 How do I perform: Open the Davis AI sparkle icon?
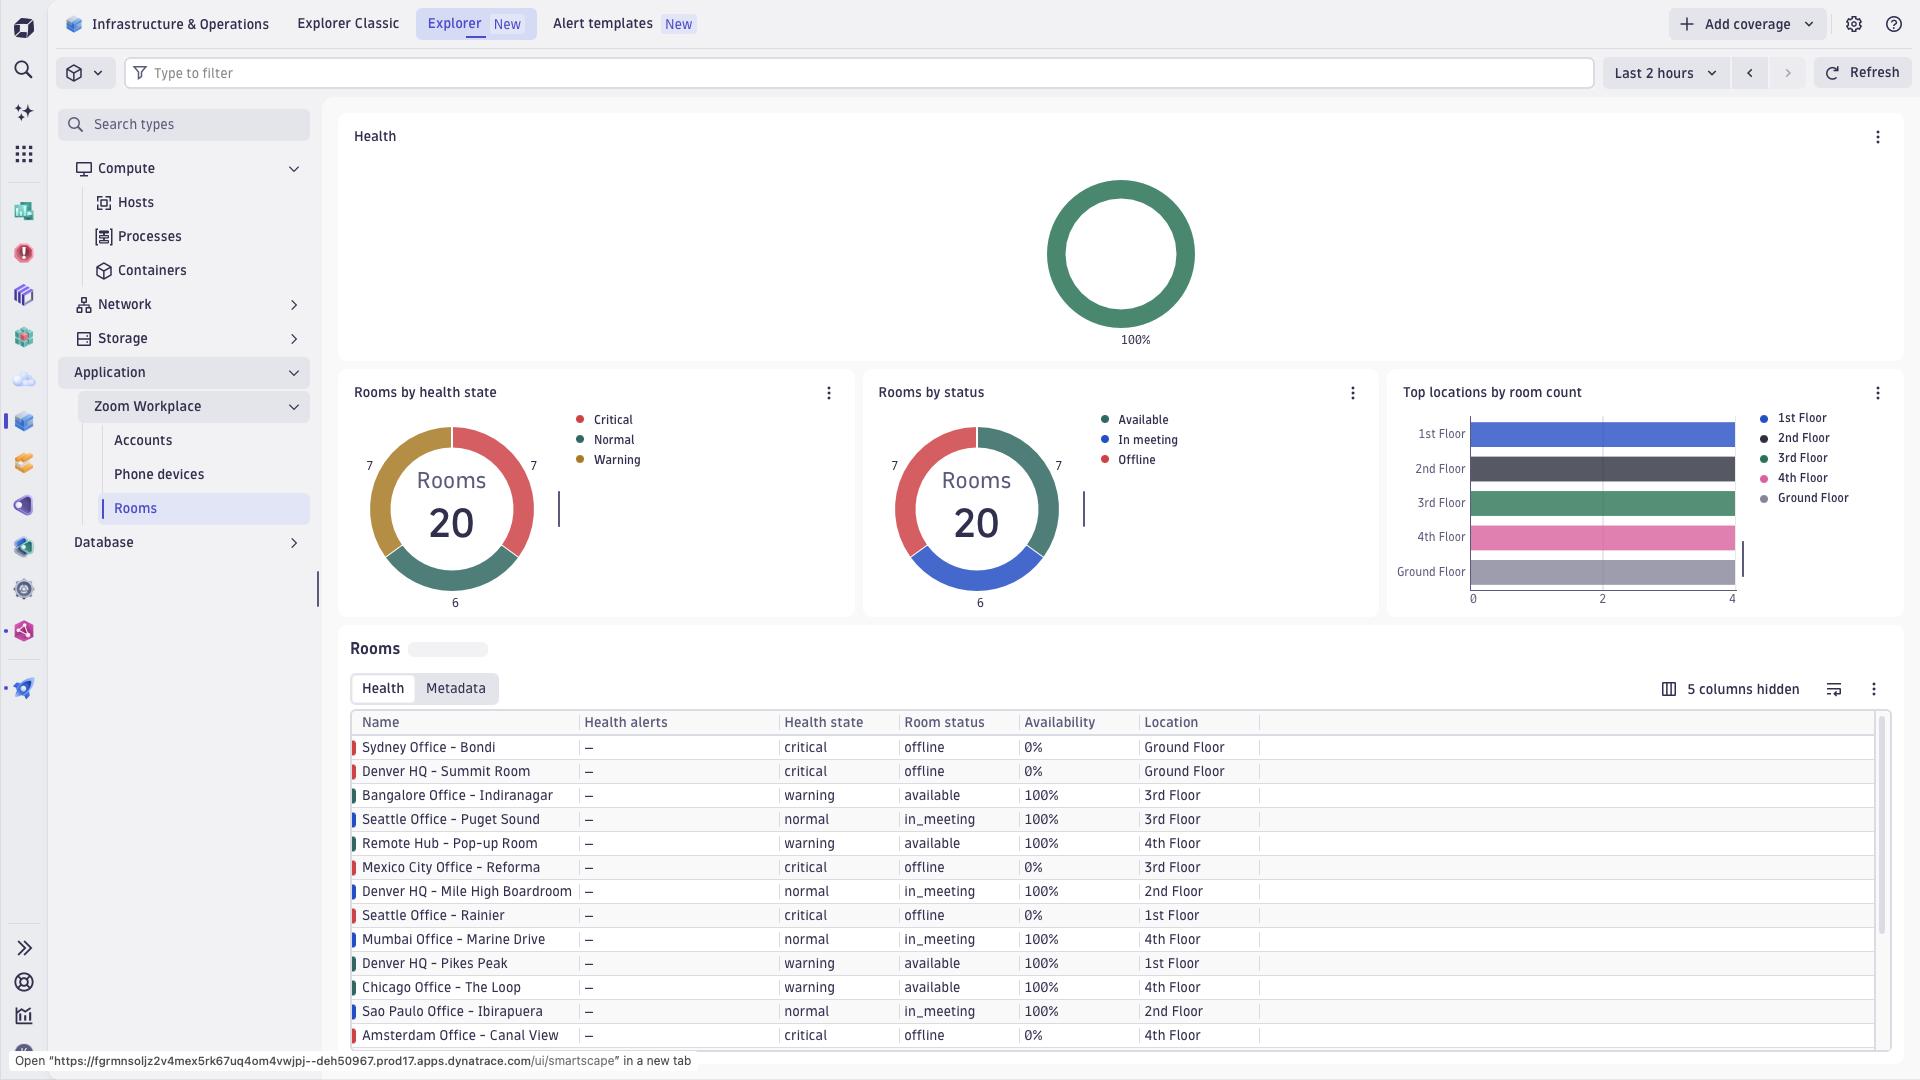coord(24,112)
